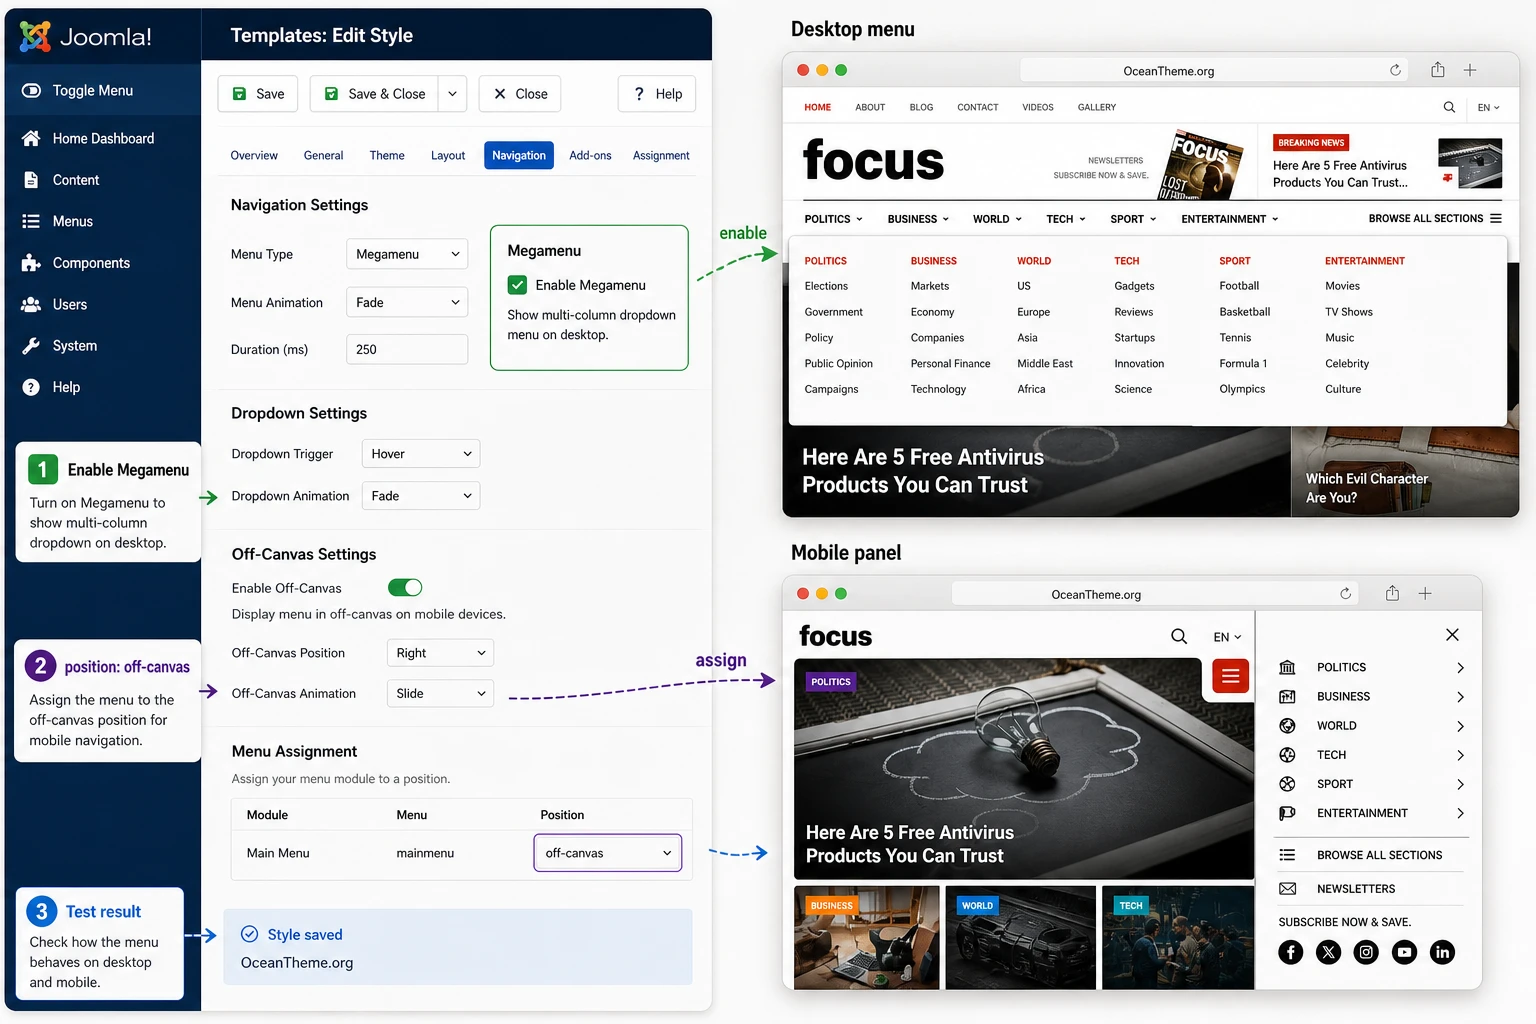Select the active Navigation tab
Image resolution: width=1536 pixels, height=1024 pixels.
pyautogui.click(x=519, y=155)
